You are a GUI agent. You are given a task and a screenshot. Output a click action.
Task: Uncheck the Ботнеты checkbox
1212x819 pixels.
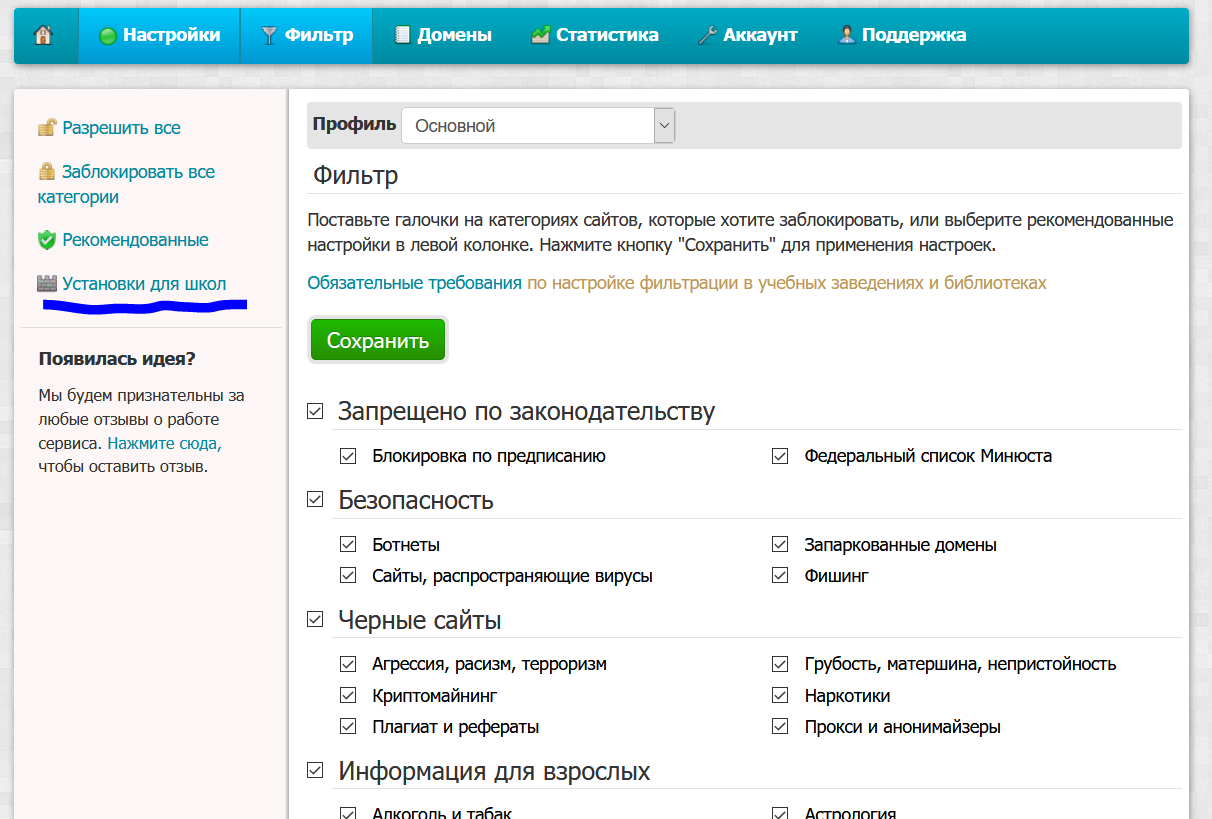click(348, 545)
